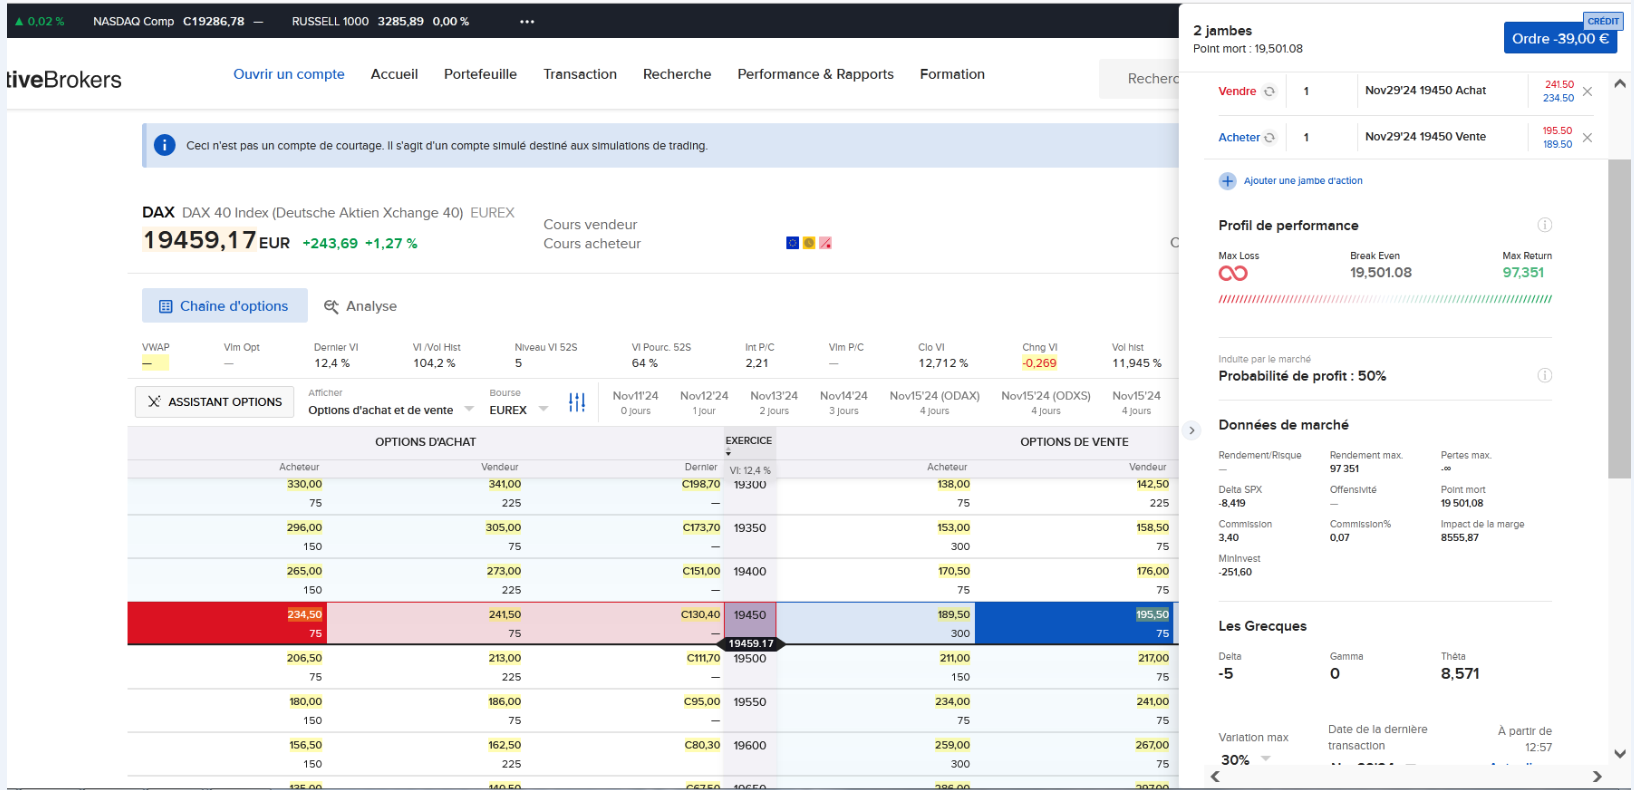This screenshot has width=1634, height=790.
Task: Click the Ordre -39,00 € button
Action: click(1559, 39)
